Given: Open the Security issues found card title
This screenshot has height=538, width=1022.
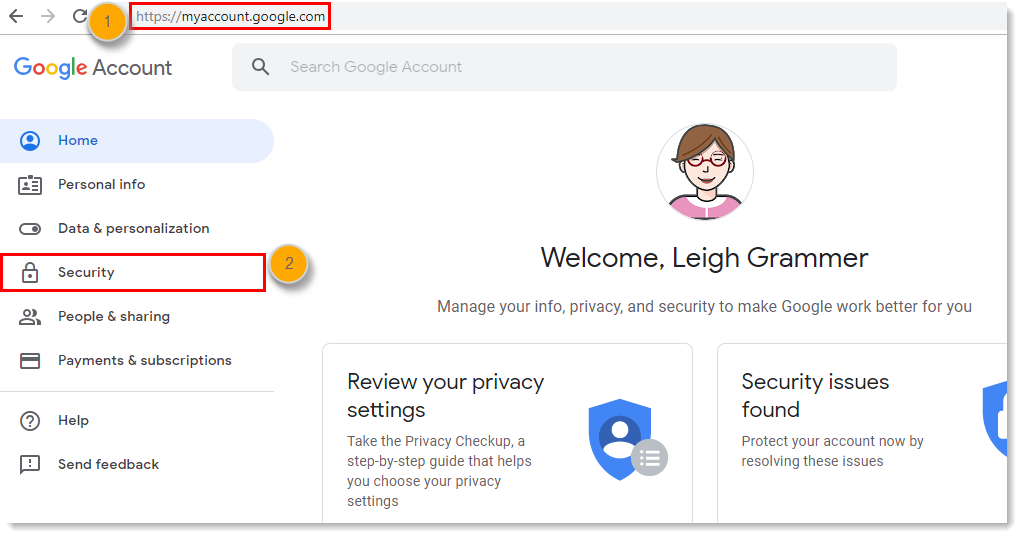Looking at the screenshot, I should coord(815,395).
